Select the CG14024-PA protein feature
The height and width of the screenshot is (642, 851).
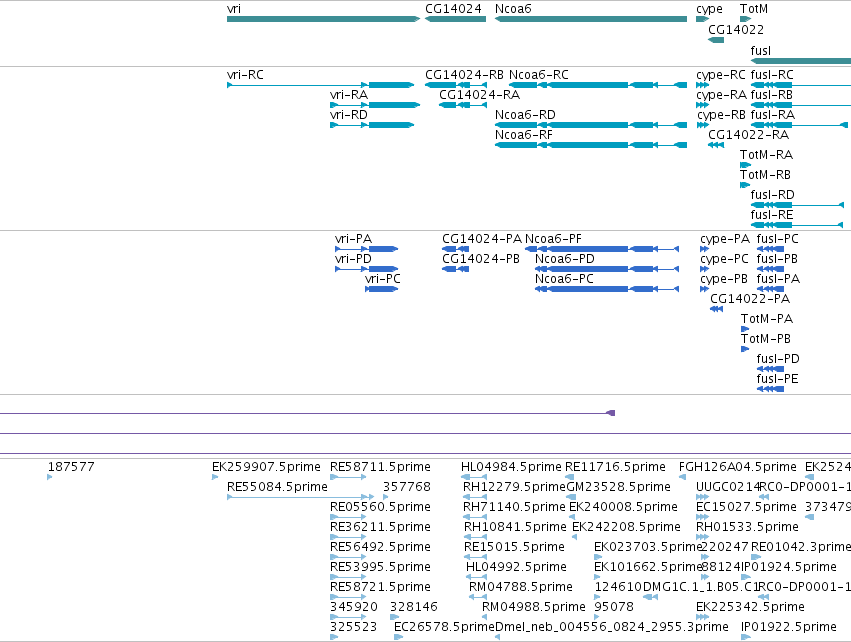pyautogui.click(x=455, y=249)
